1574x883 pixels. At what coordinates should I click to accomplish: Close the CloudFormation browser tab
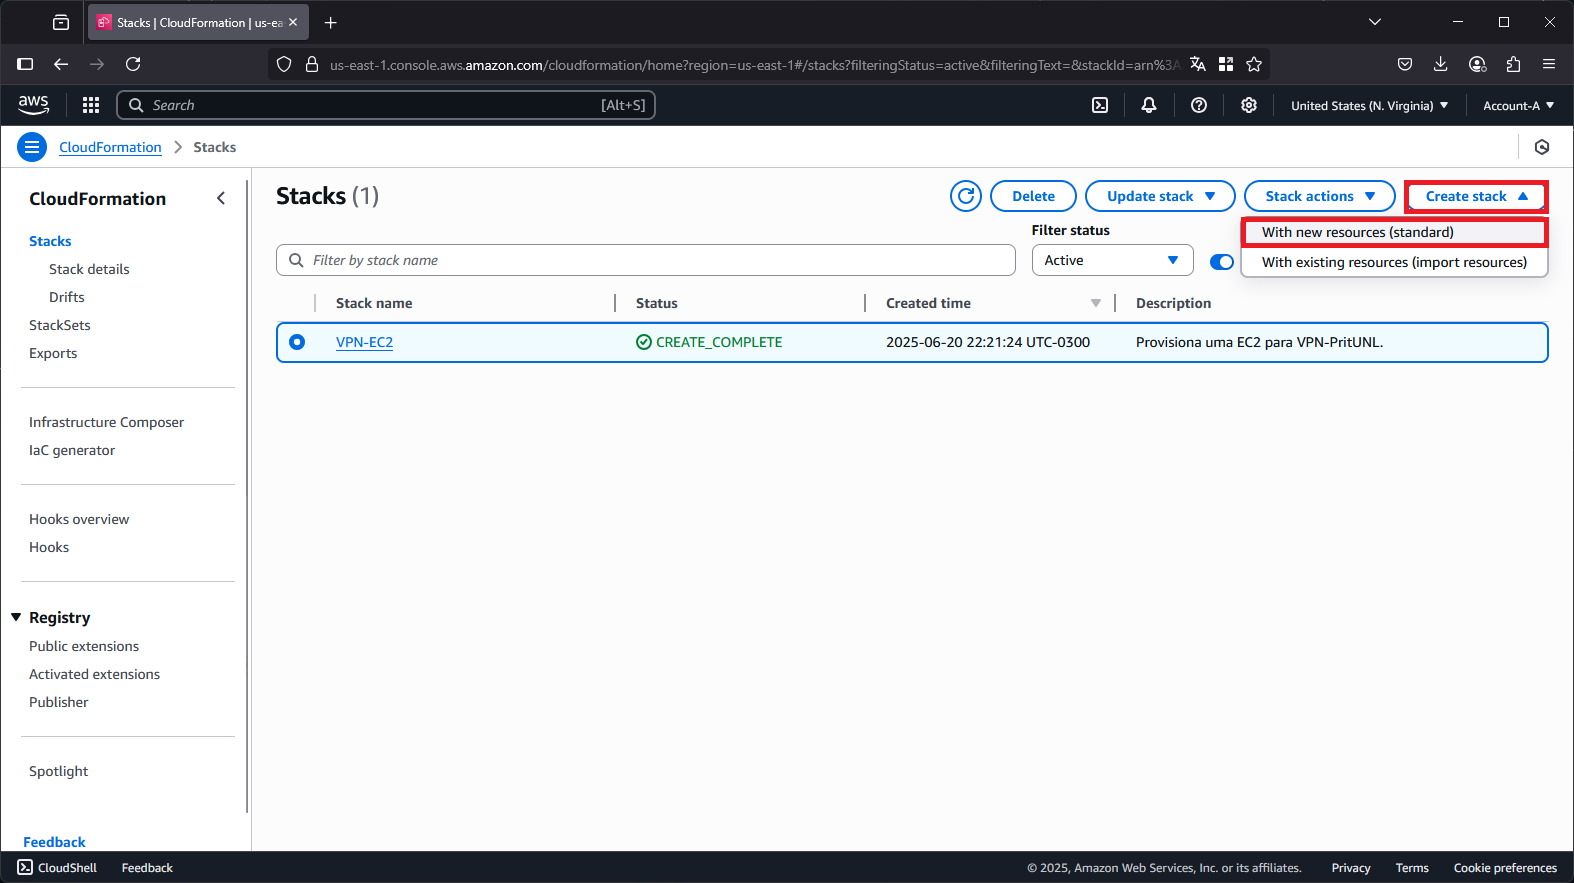293,22
